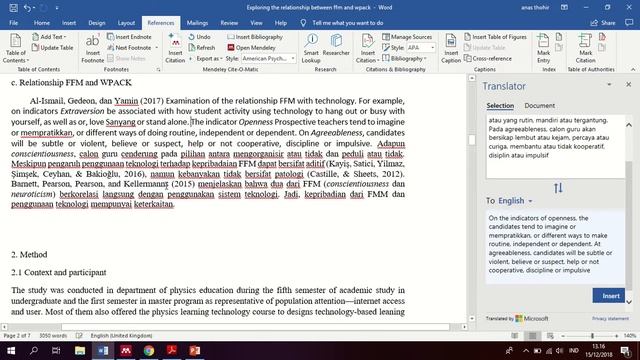Click 3050 words count in status bar
Viewport: 640px width, 360px height.
tap(53, 336)
